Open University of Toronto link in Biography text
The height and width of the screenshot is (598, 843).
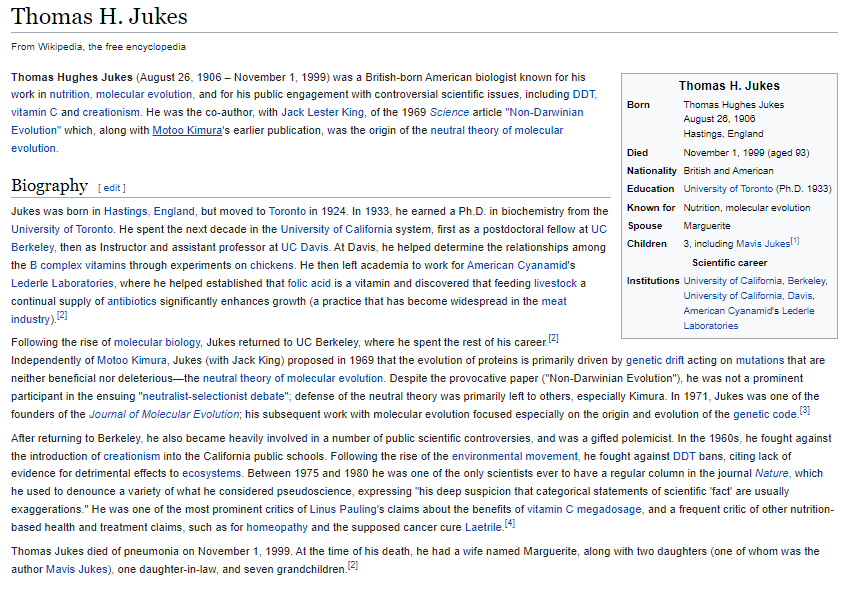(x=62, y=229)
